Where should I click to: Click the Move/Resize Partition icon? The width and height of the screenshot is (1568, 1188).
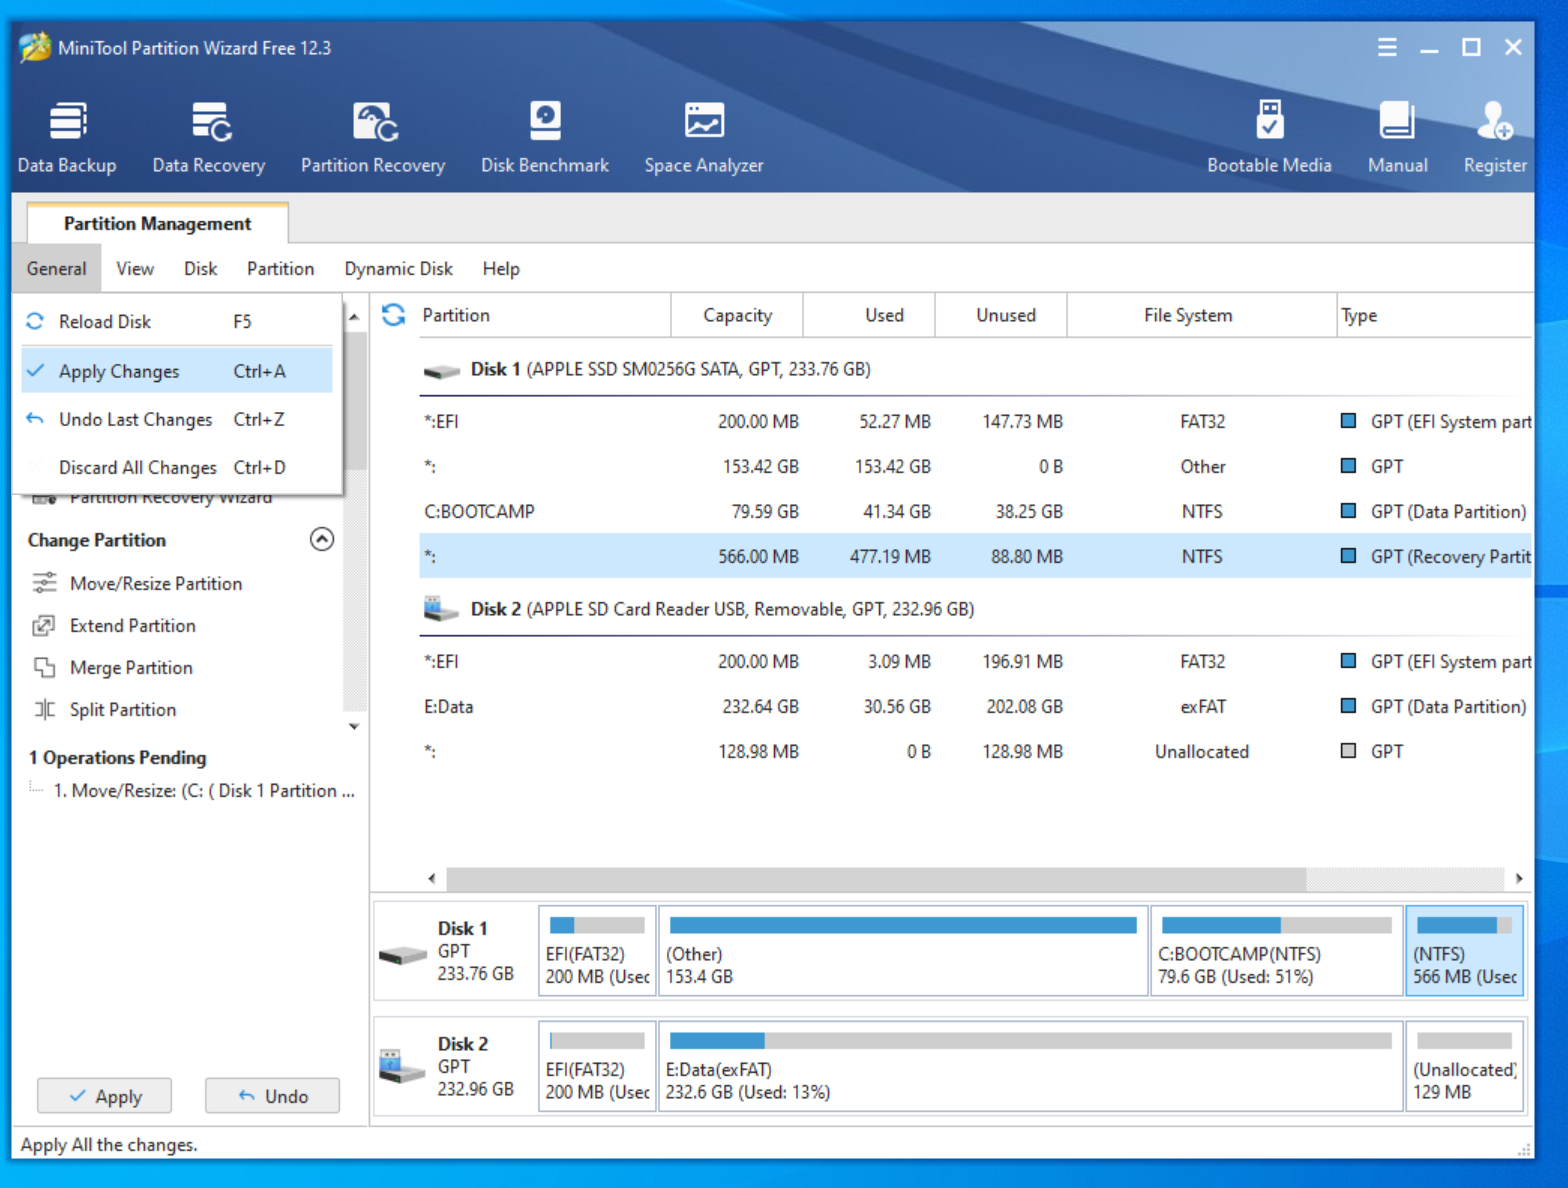(44, 583)
